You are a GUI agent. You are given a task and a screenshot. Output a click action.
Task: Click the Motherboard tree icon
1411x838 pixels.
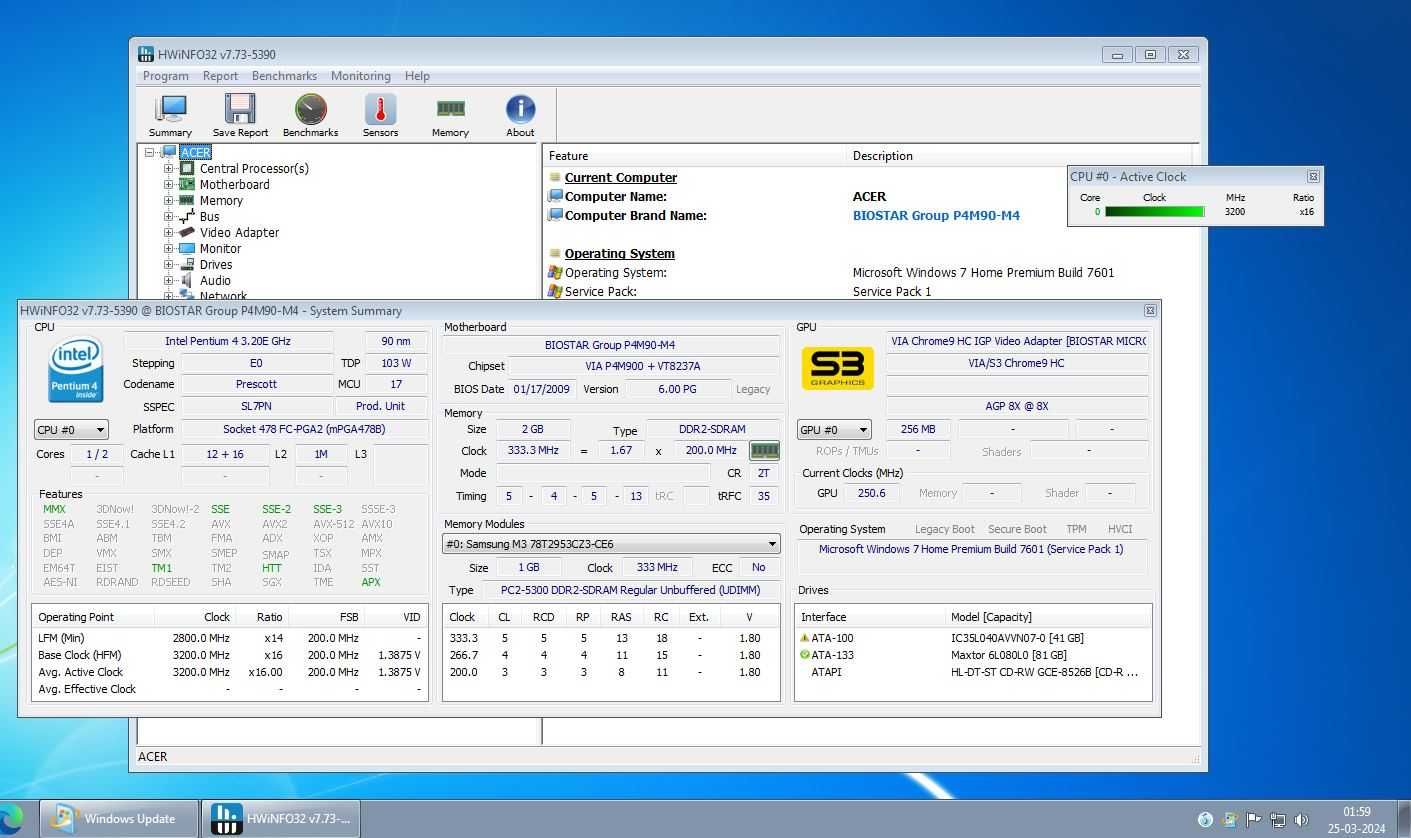point(186,184)
